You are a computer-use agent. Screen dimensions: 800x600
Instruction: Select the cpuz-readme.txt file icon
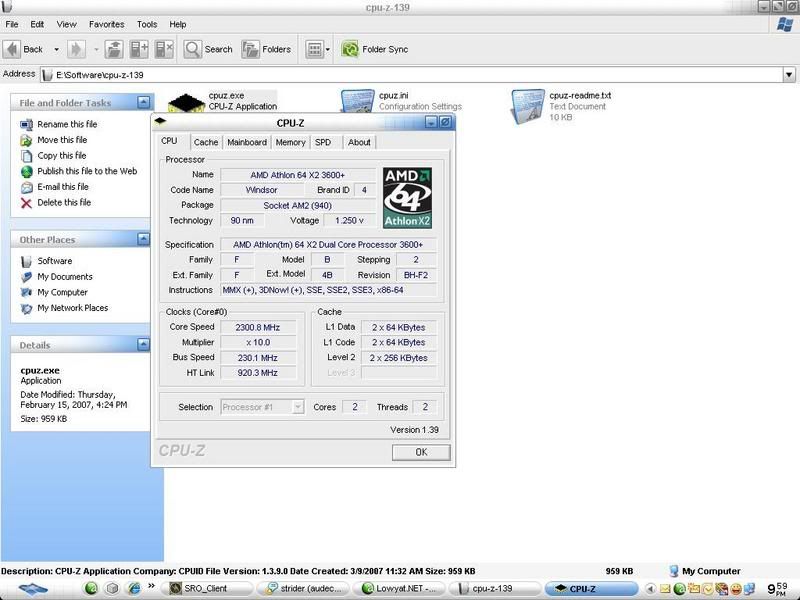pyautogui.click(x=527, y=103)
